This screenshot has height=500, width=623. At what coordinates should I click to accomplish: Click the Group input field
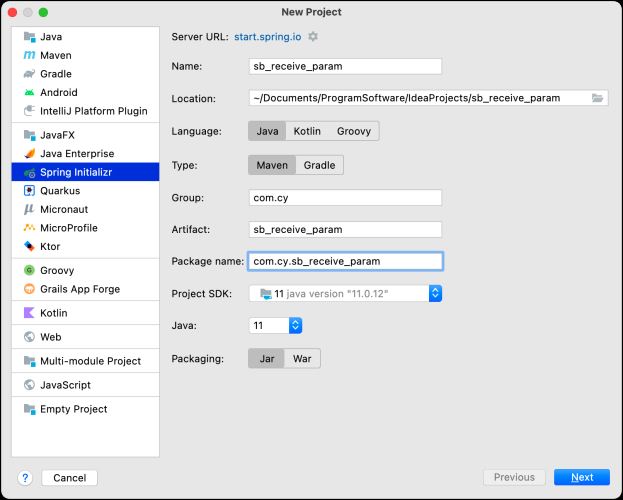[x=345, y=198]
